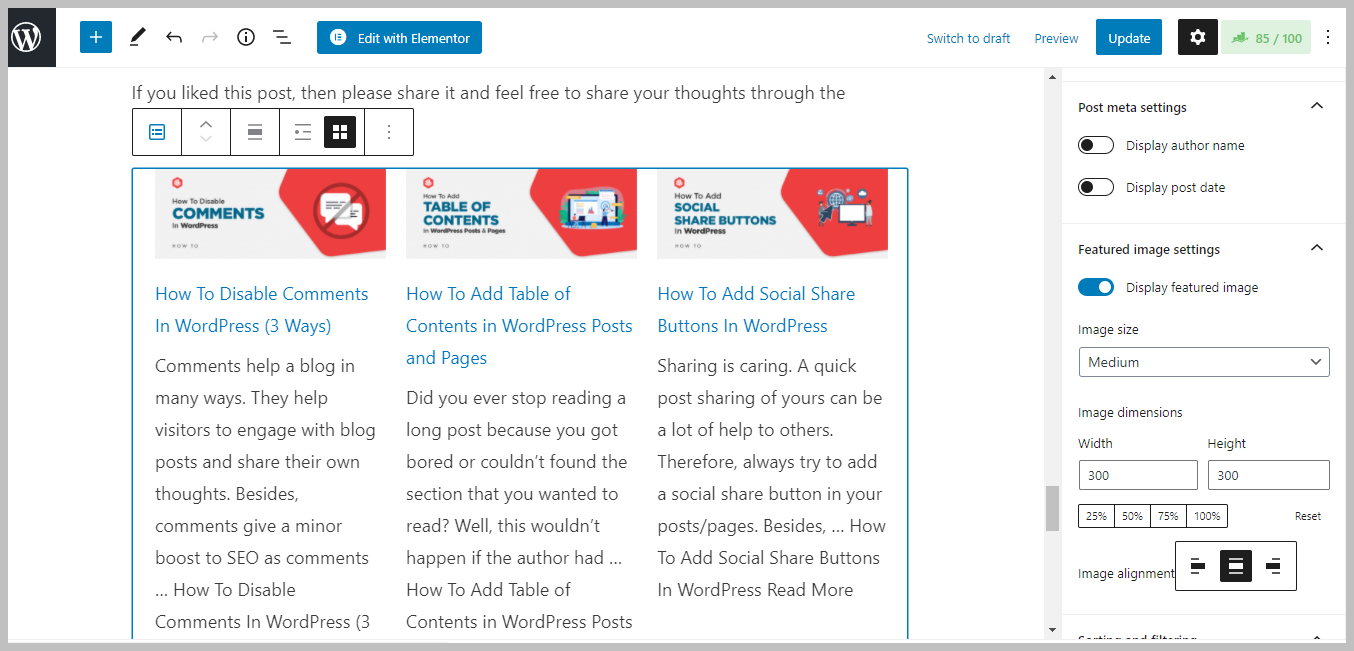
Task: Select the pencil Tools icon
Action: click(137, 38)
